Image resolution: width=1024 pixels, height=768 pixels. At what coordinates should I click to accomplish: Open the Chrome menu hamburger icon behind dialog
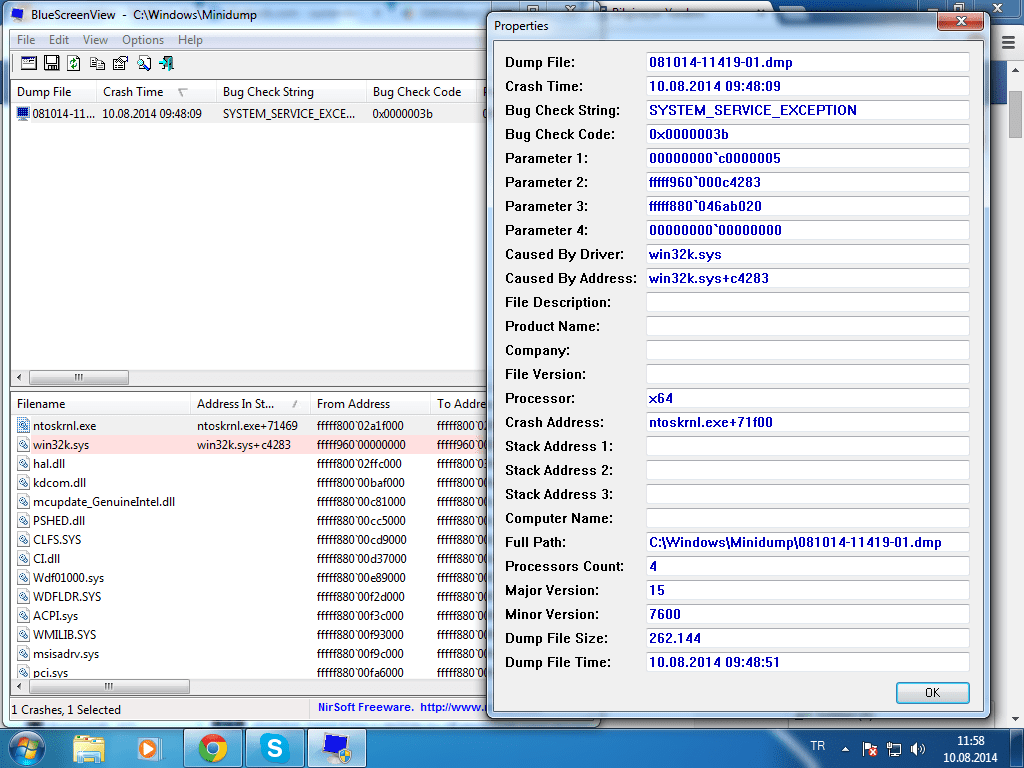[1008, 43]
